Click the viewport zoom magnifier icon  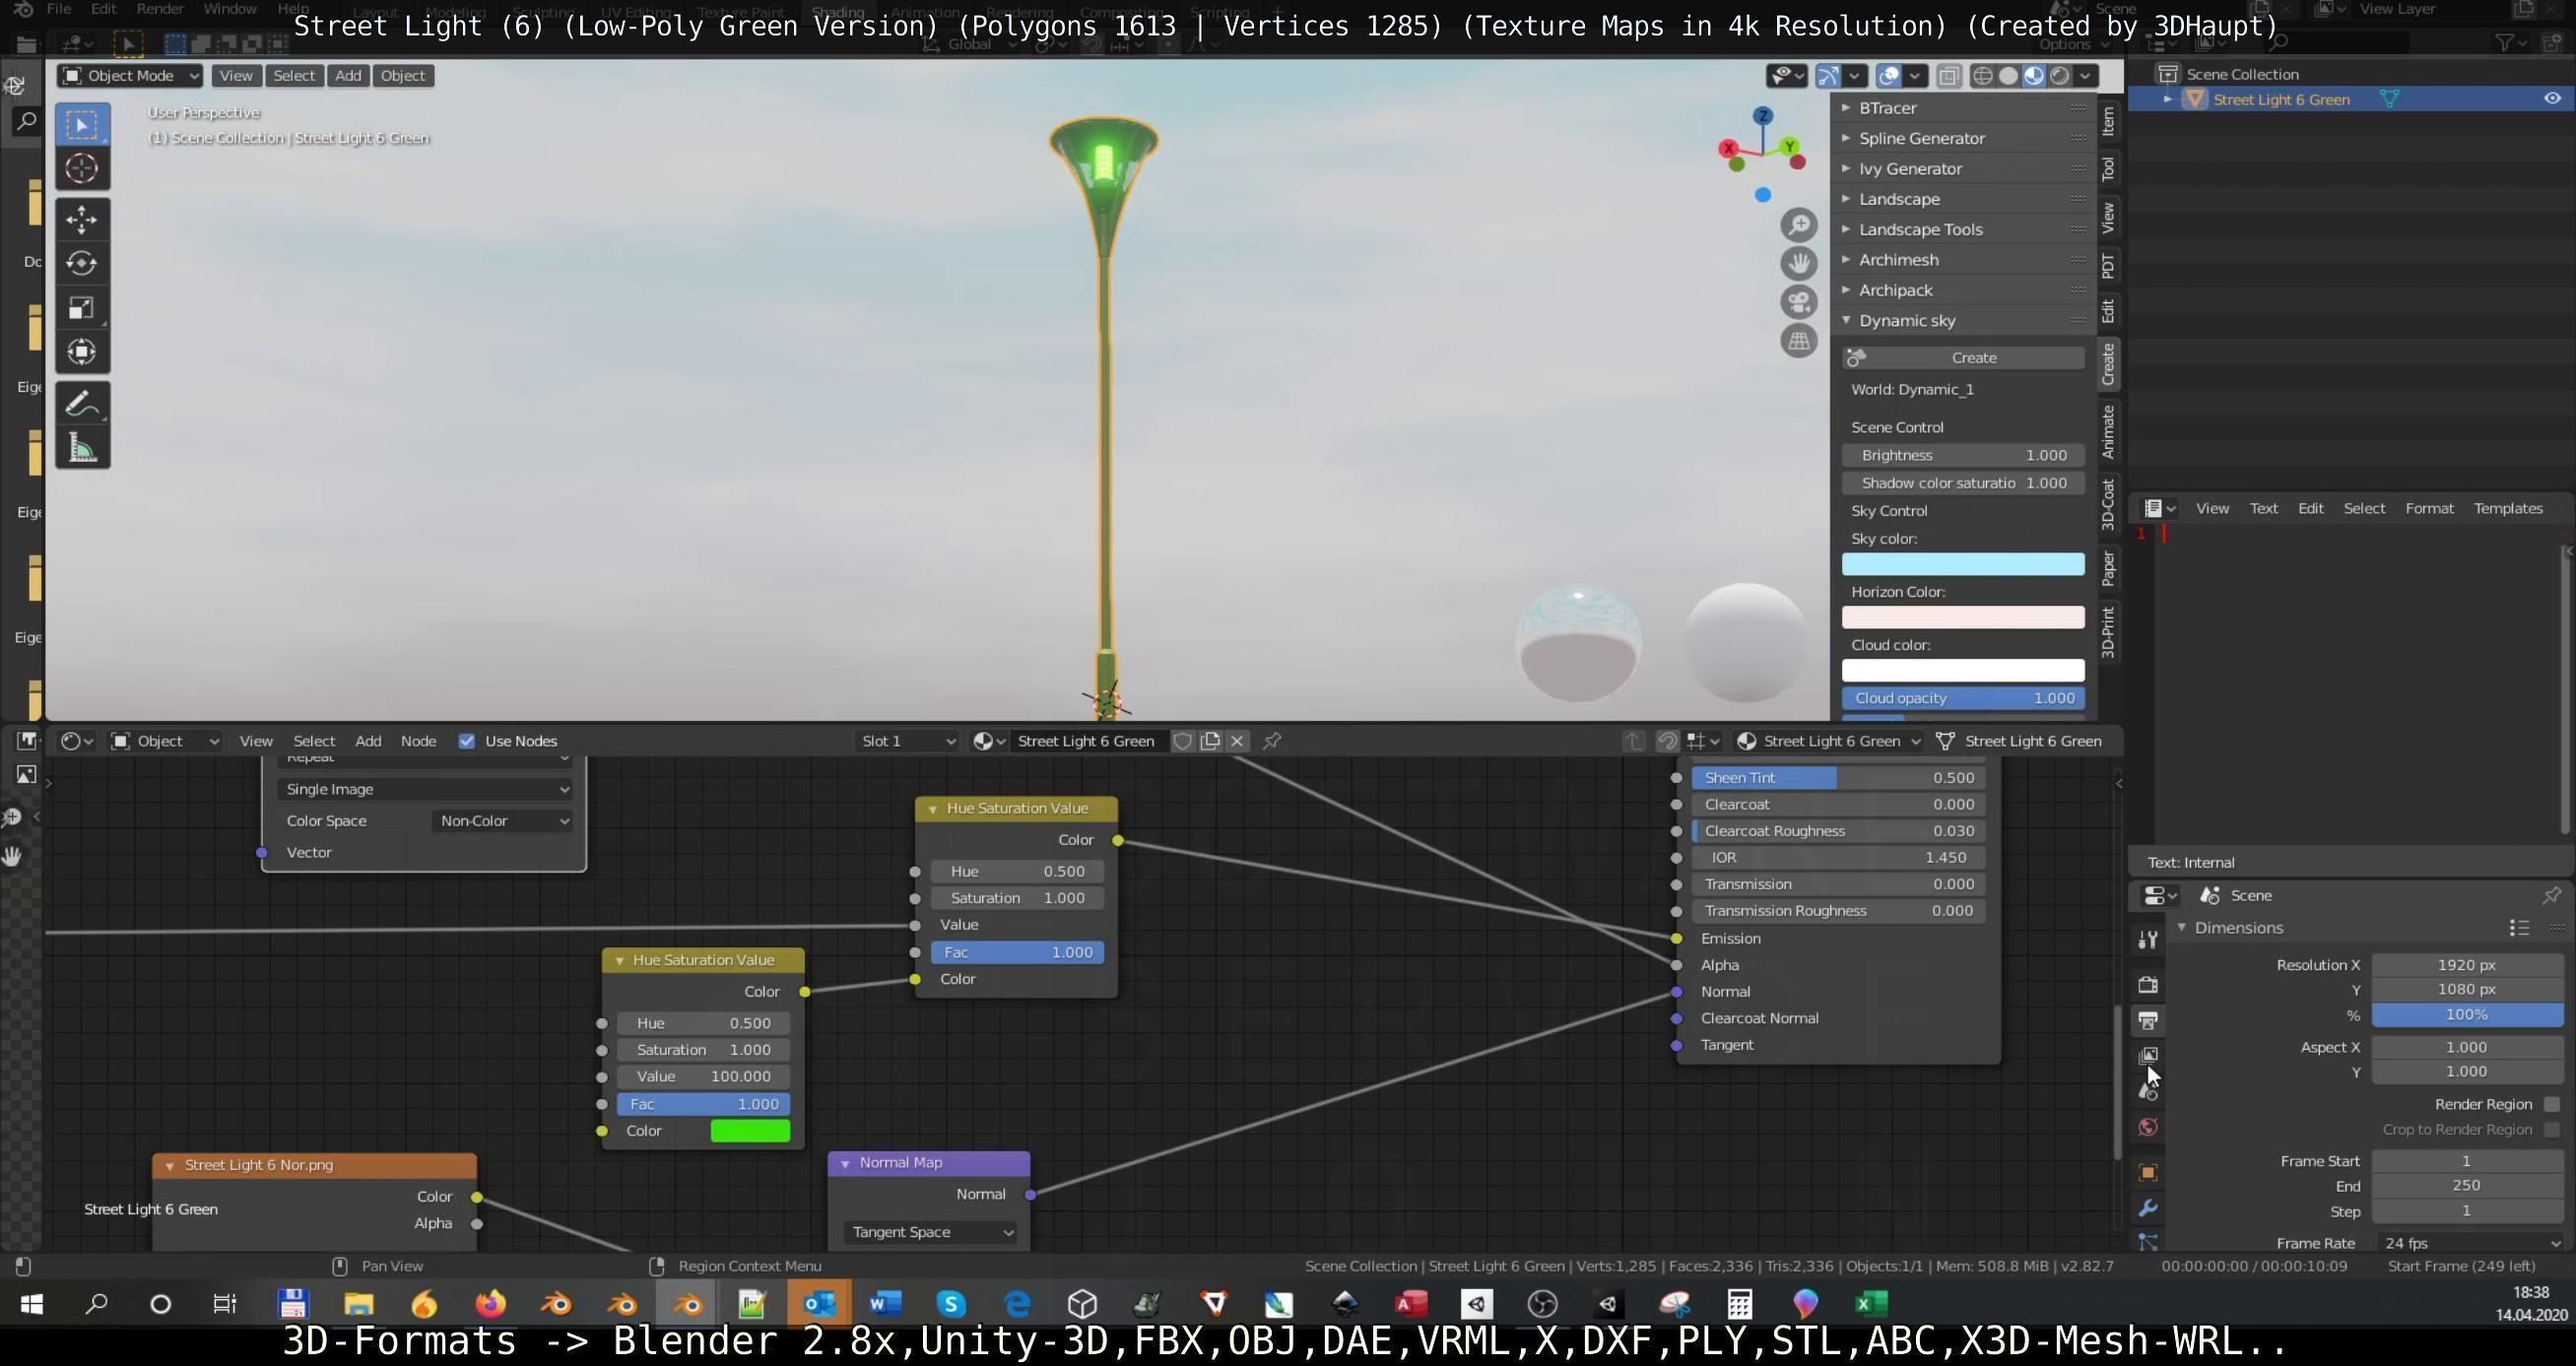(x=1798, y=225)
